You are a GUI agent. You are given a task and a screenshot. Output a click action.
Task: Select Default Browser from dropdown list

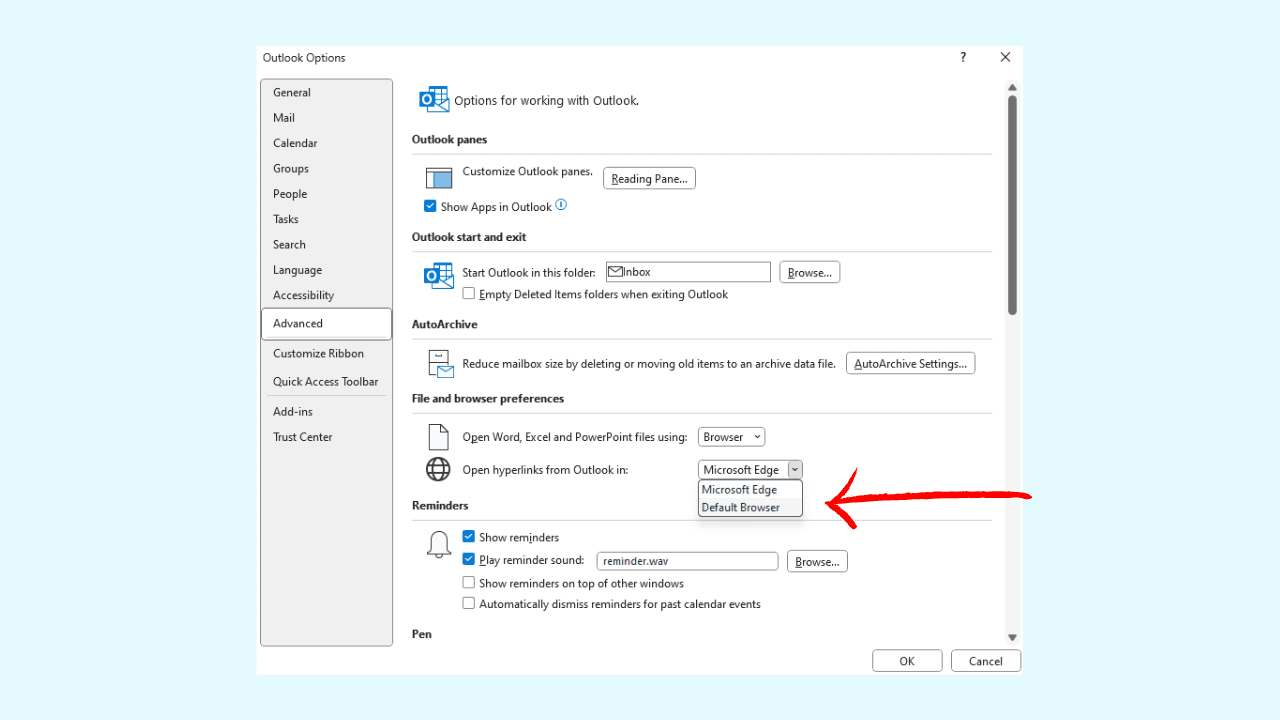pyautogui.click(x=741, y=507)
